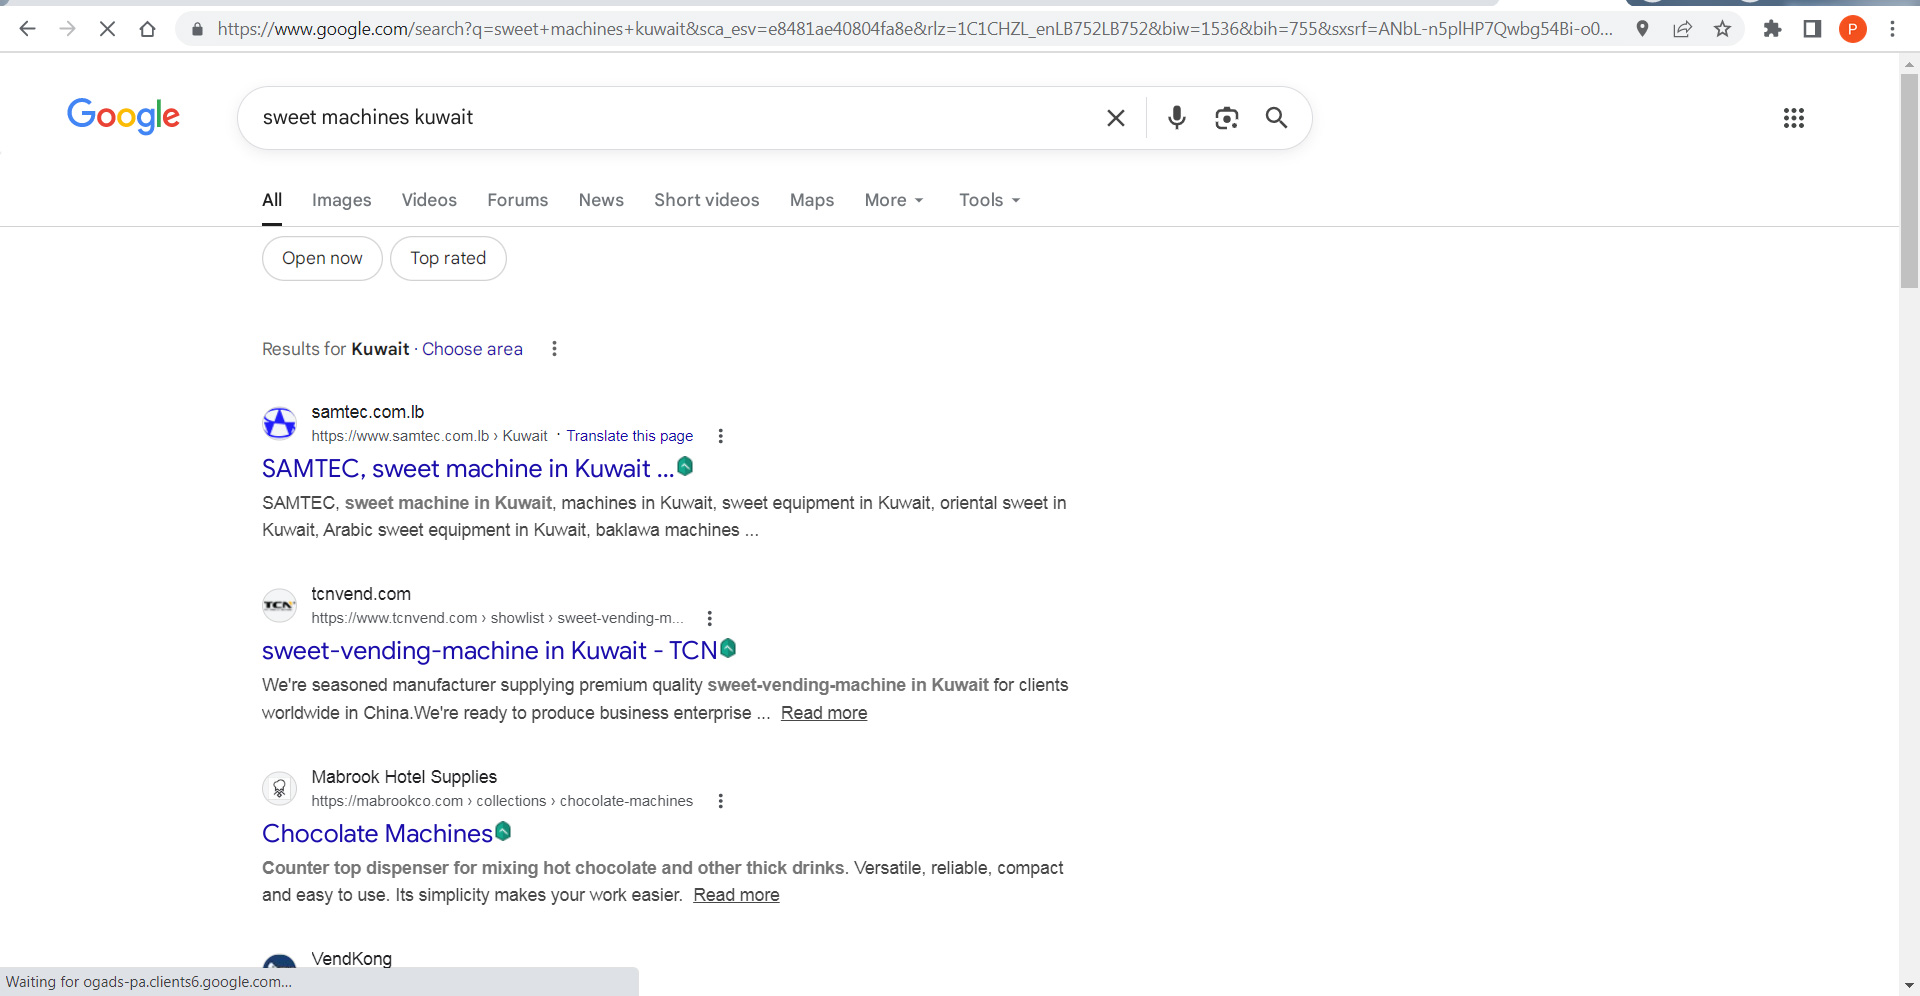
Task: Share this page from address bar
Action: point(1682,29)
